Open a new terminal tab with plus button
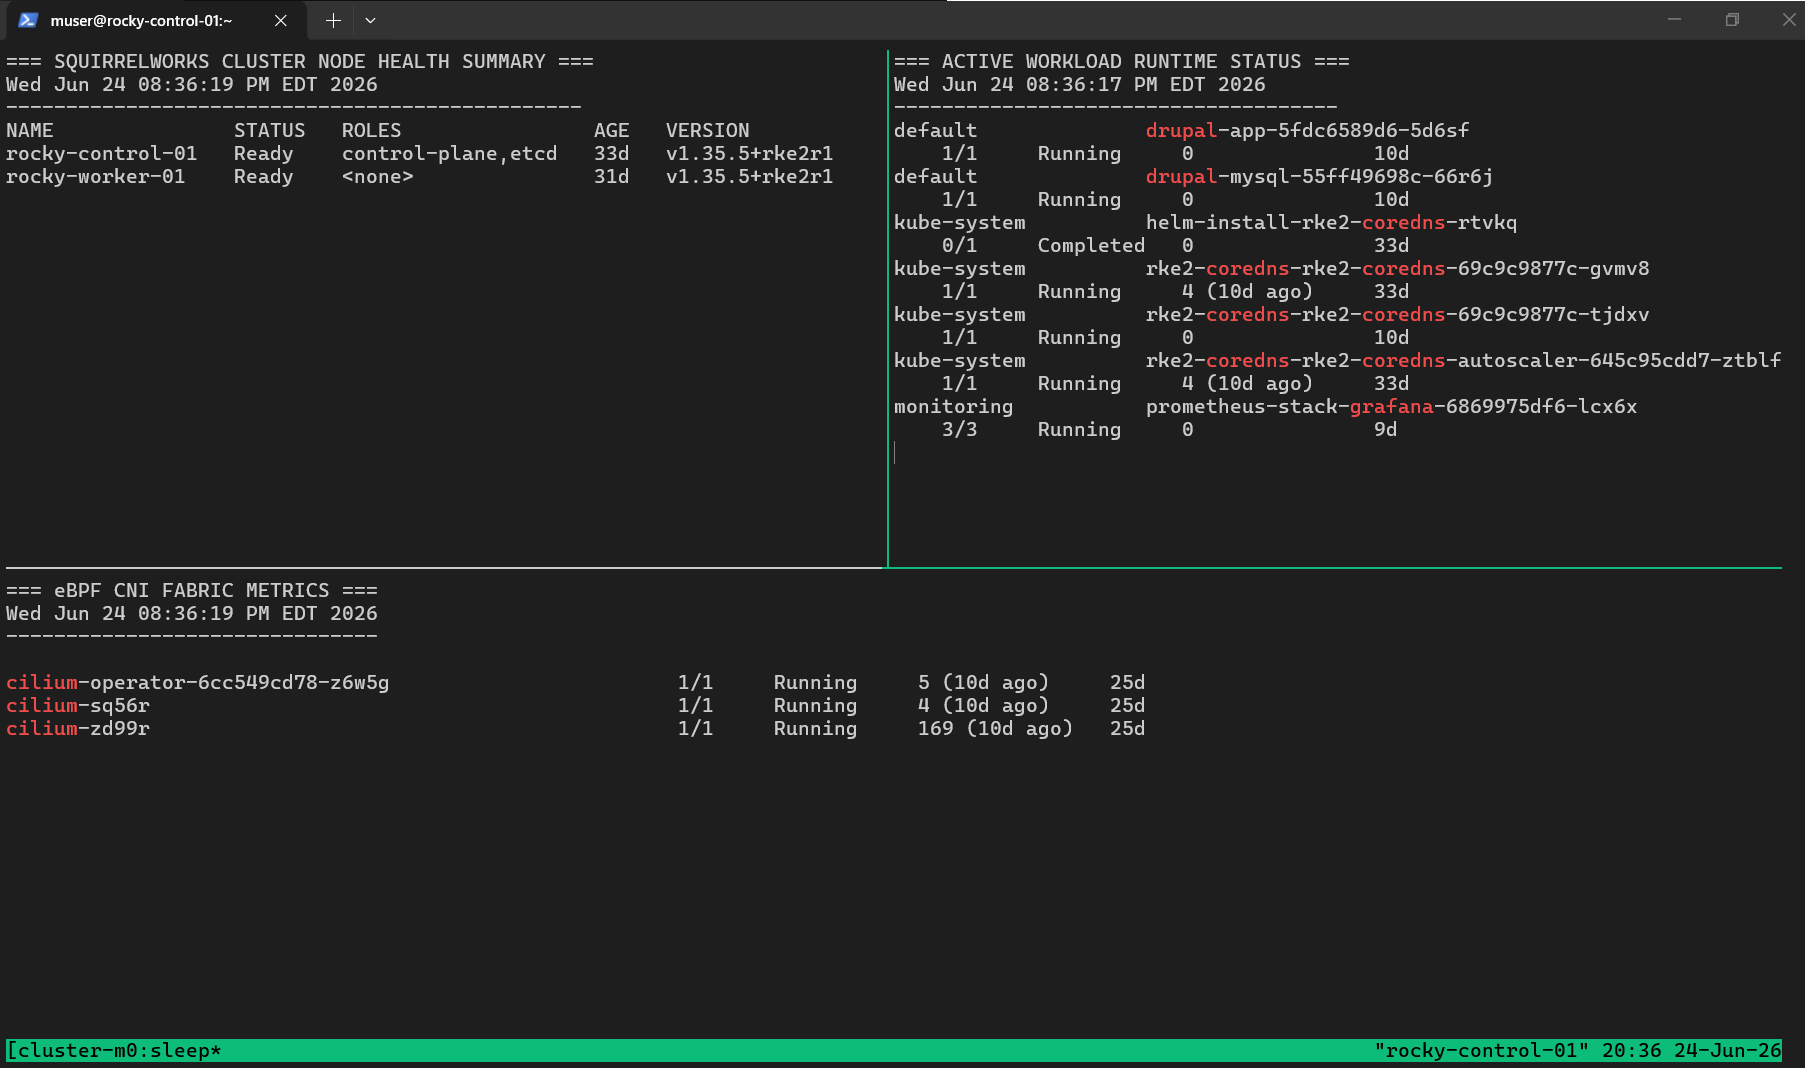This screenshot has width=1805, height=1068. click(333, 20)
